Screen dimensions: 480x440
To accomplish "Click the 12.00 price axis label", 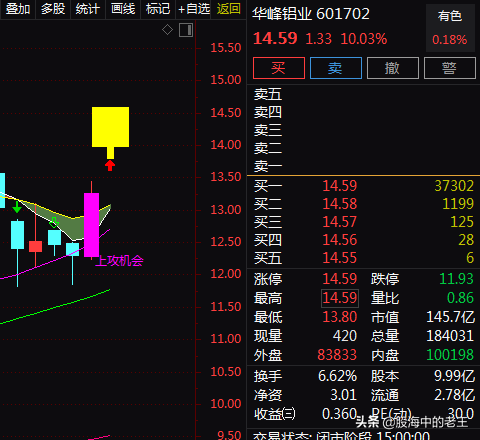I will (226, 274).
